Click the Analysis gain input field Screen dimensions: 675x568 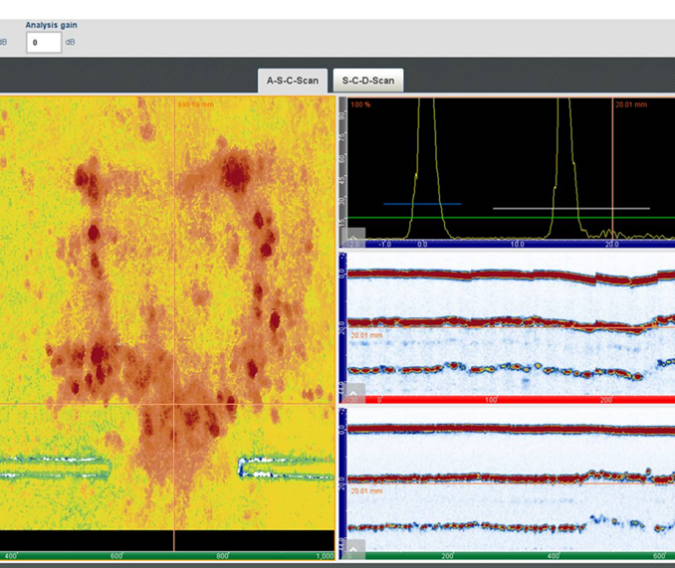(44, 43)
